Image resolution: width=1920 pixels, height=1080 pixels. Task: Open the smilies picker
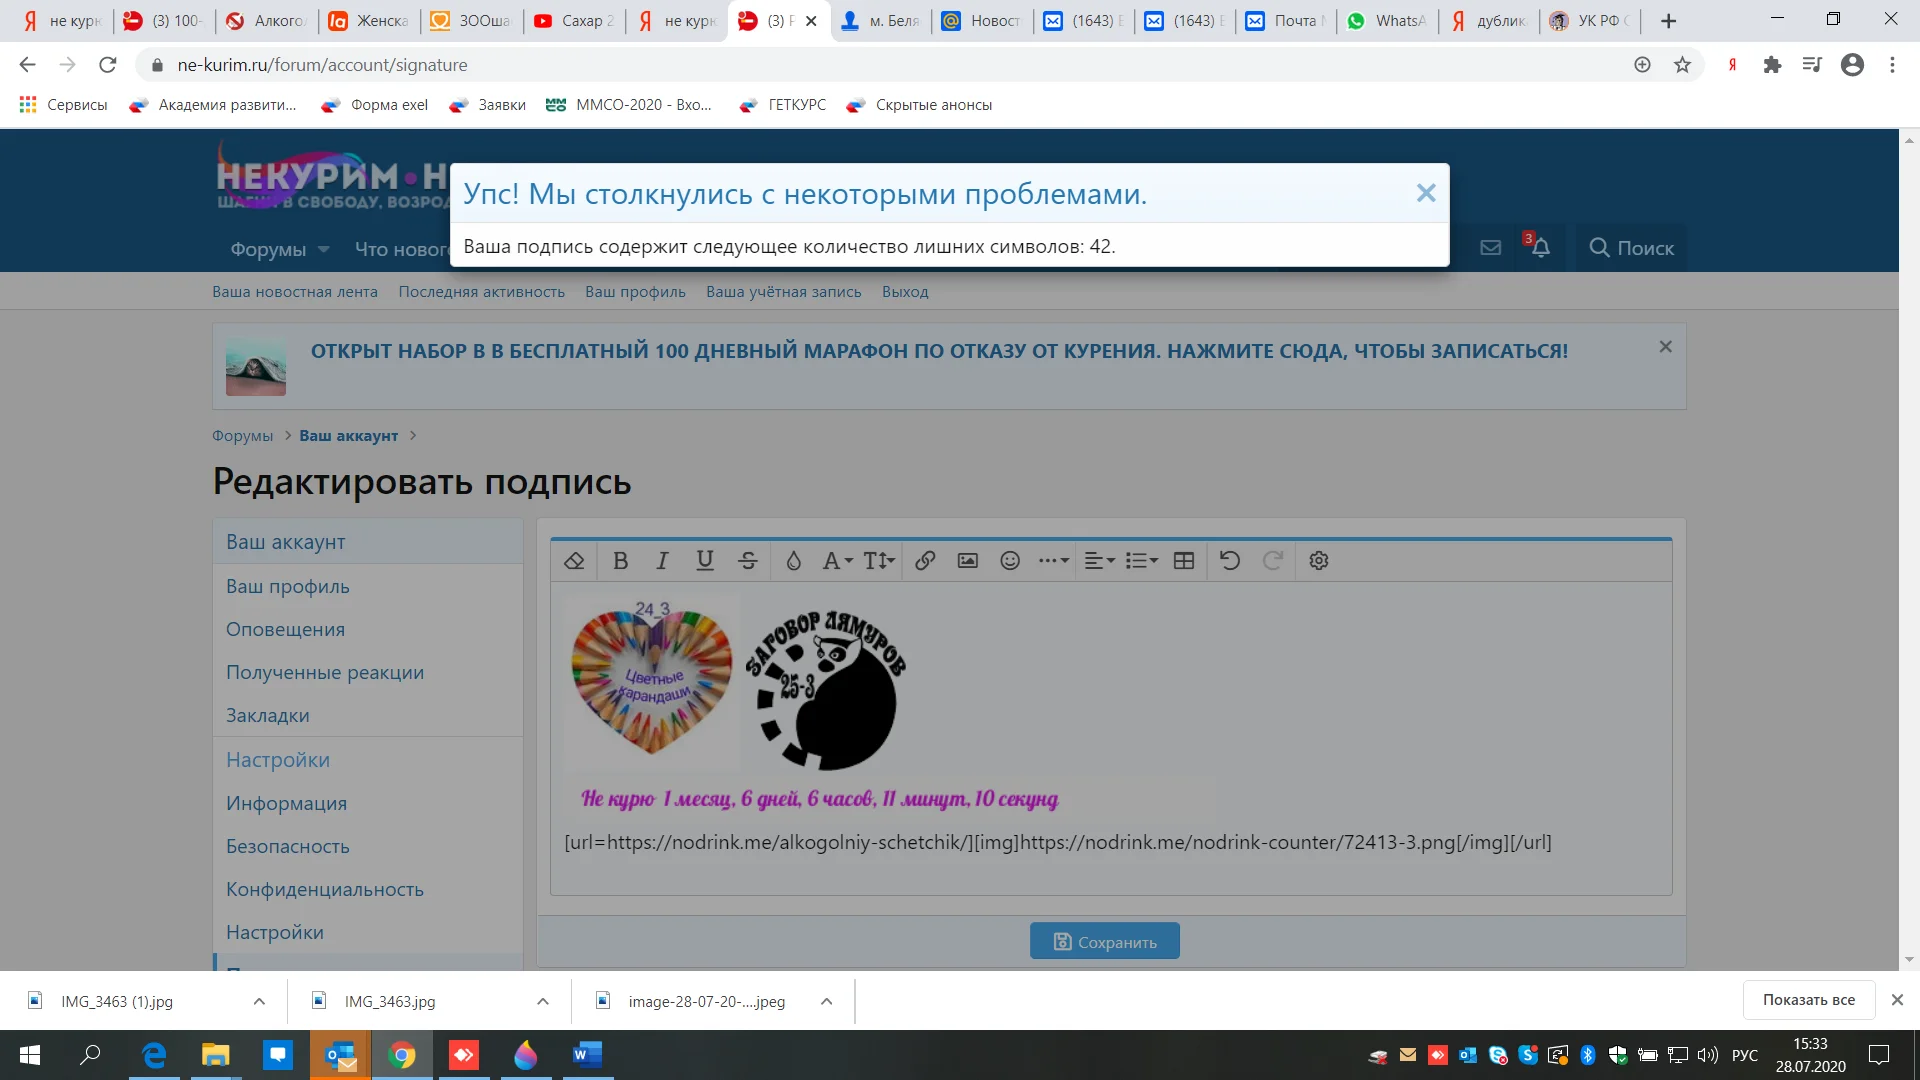click(1009, 561)
